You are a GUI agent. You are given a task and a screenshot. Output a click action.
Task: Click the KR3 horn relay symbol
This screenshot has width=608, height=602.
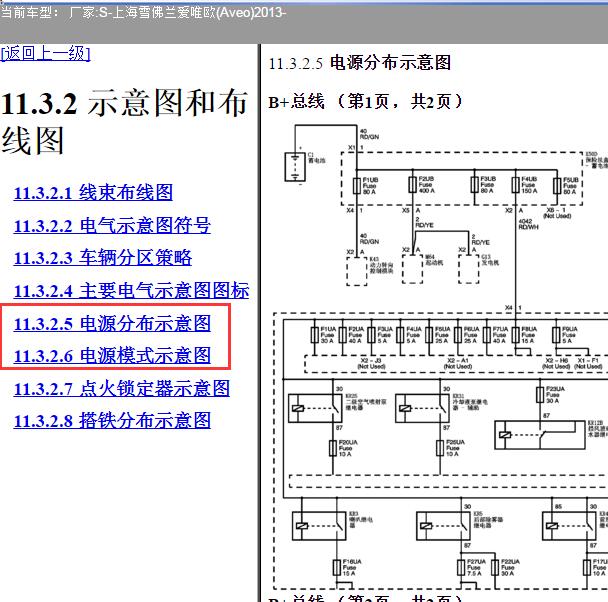(x=319, y=526)
